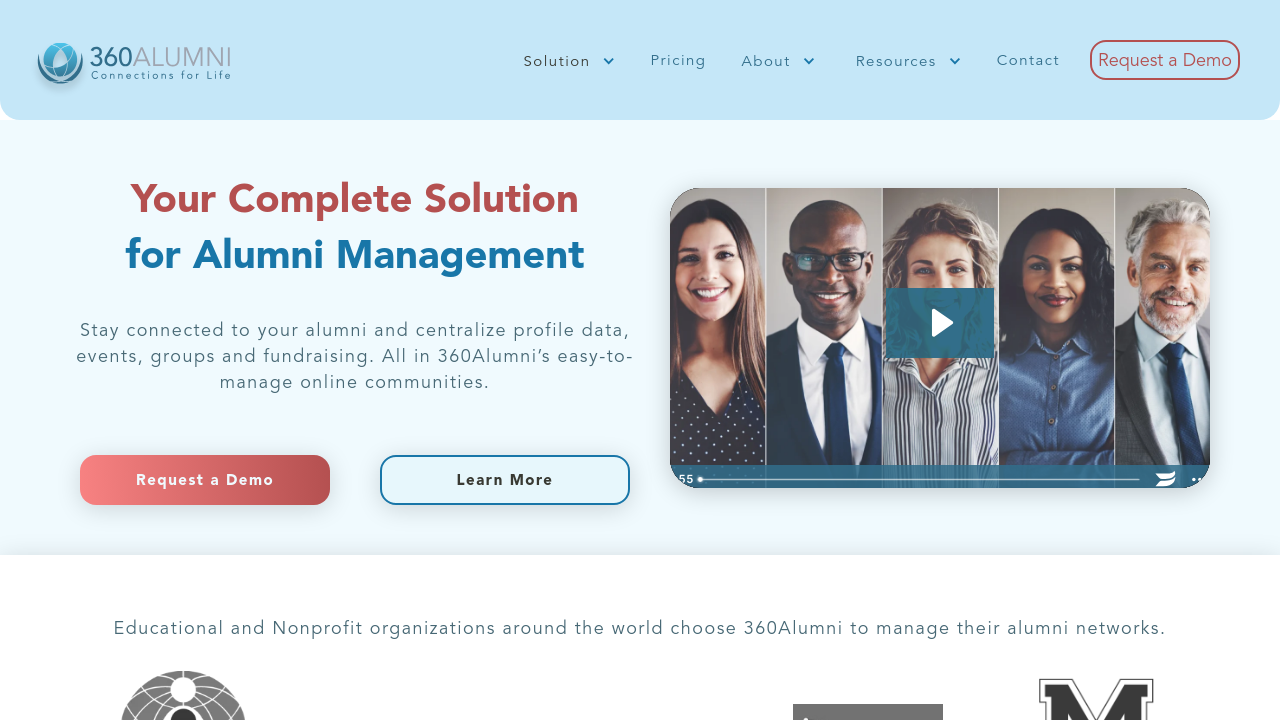
Task: Click the 360Alumni logo
Action: 134,63
